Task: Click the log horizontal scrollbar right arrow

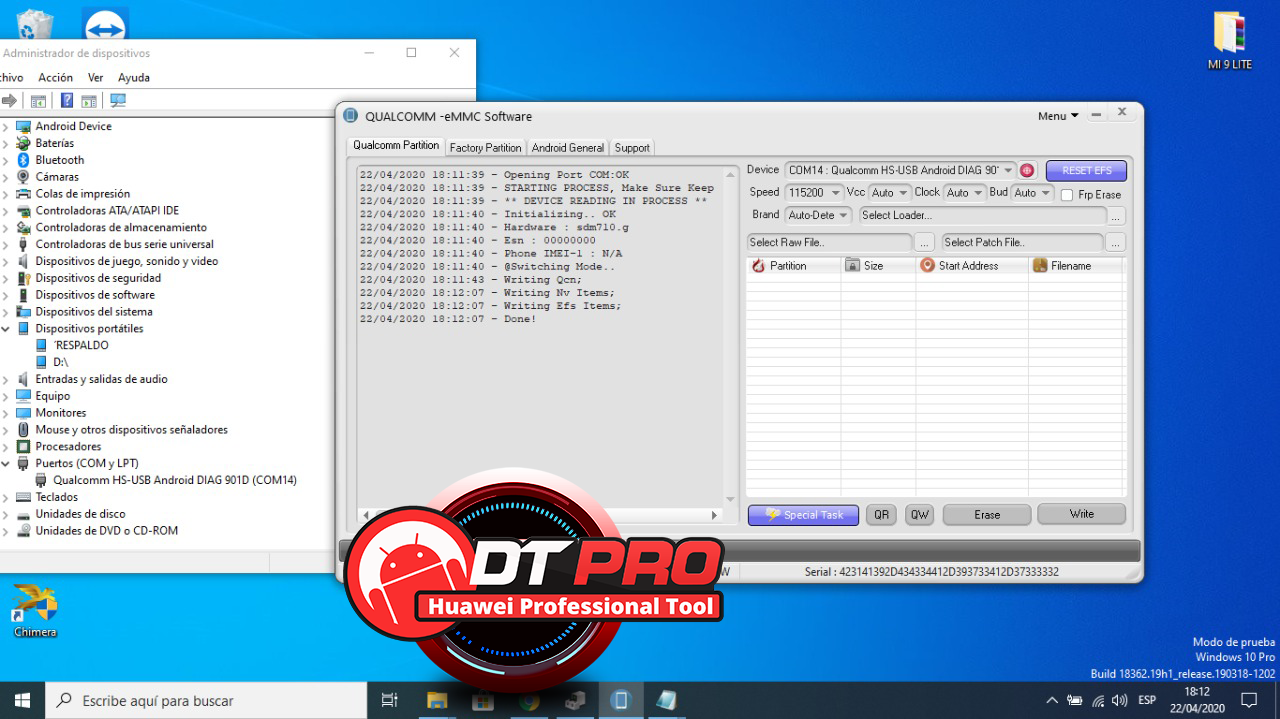Action: 714,515
